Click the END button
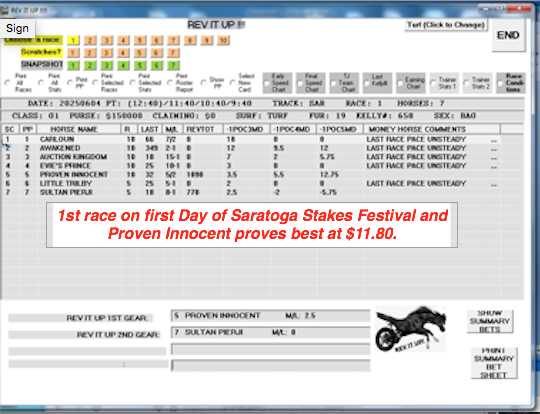Viewport: 540px width, 414px height. [508, 35]
